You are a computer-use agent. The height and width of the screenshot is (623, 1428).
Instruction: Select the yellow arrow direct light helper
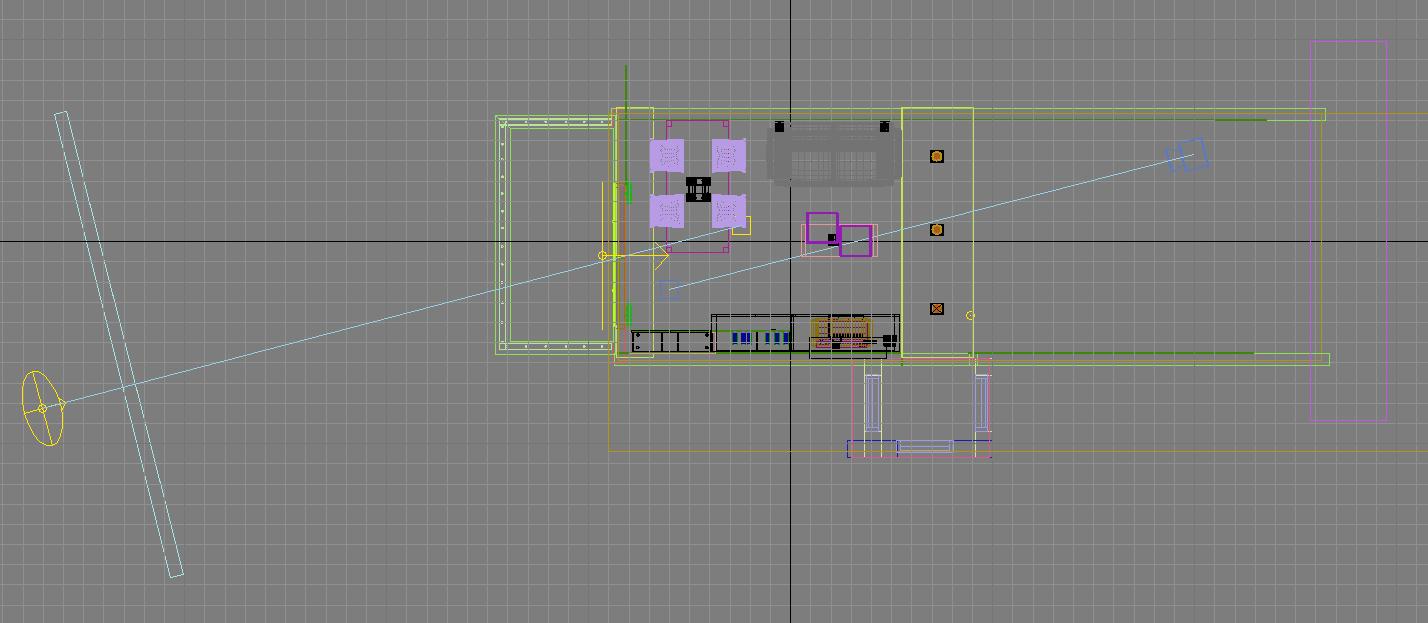pyautogui.click(x=634, y=256)
